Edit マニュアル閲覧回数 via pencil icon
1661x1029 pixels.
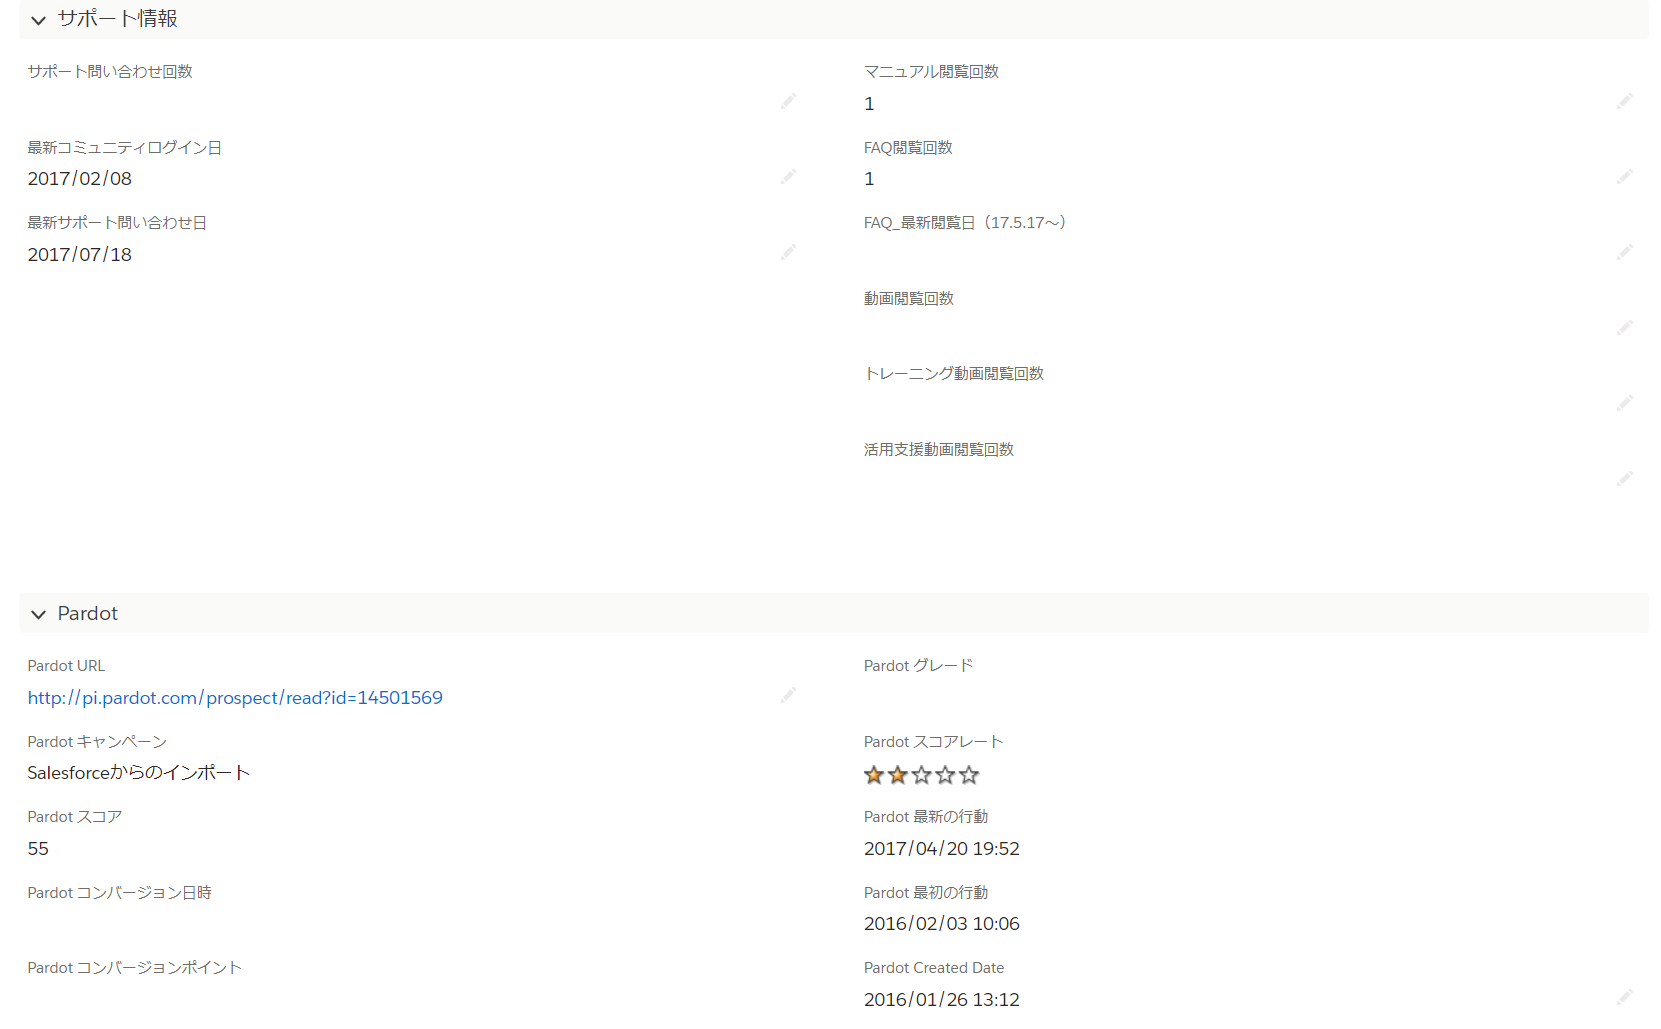1624,101
